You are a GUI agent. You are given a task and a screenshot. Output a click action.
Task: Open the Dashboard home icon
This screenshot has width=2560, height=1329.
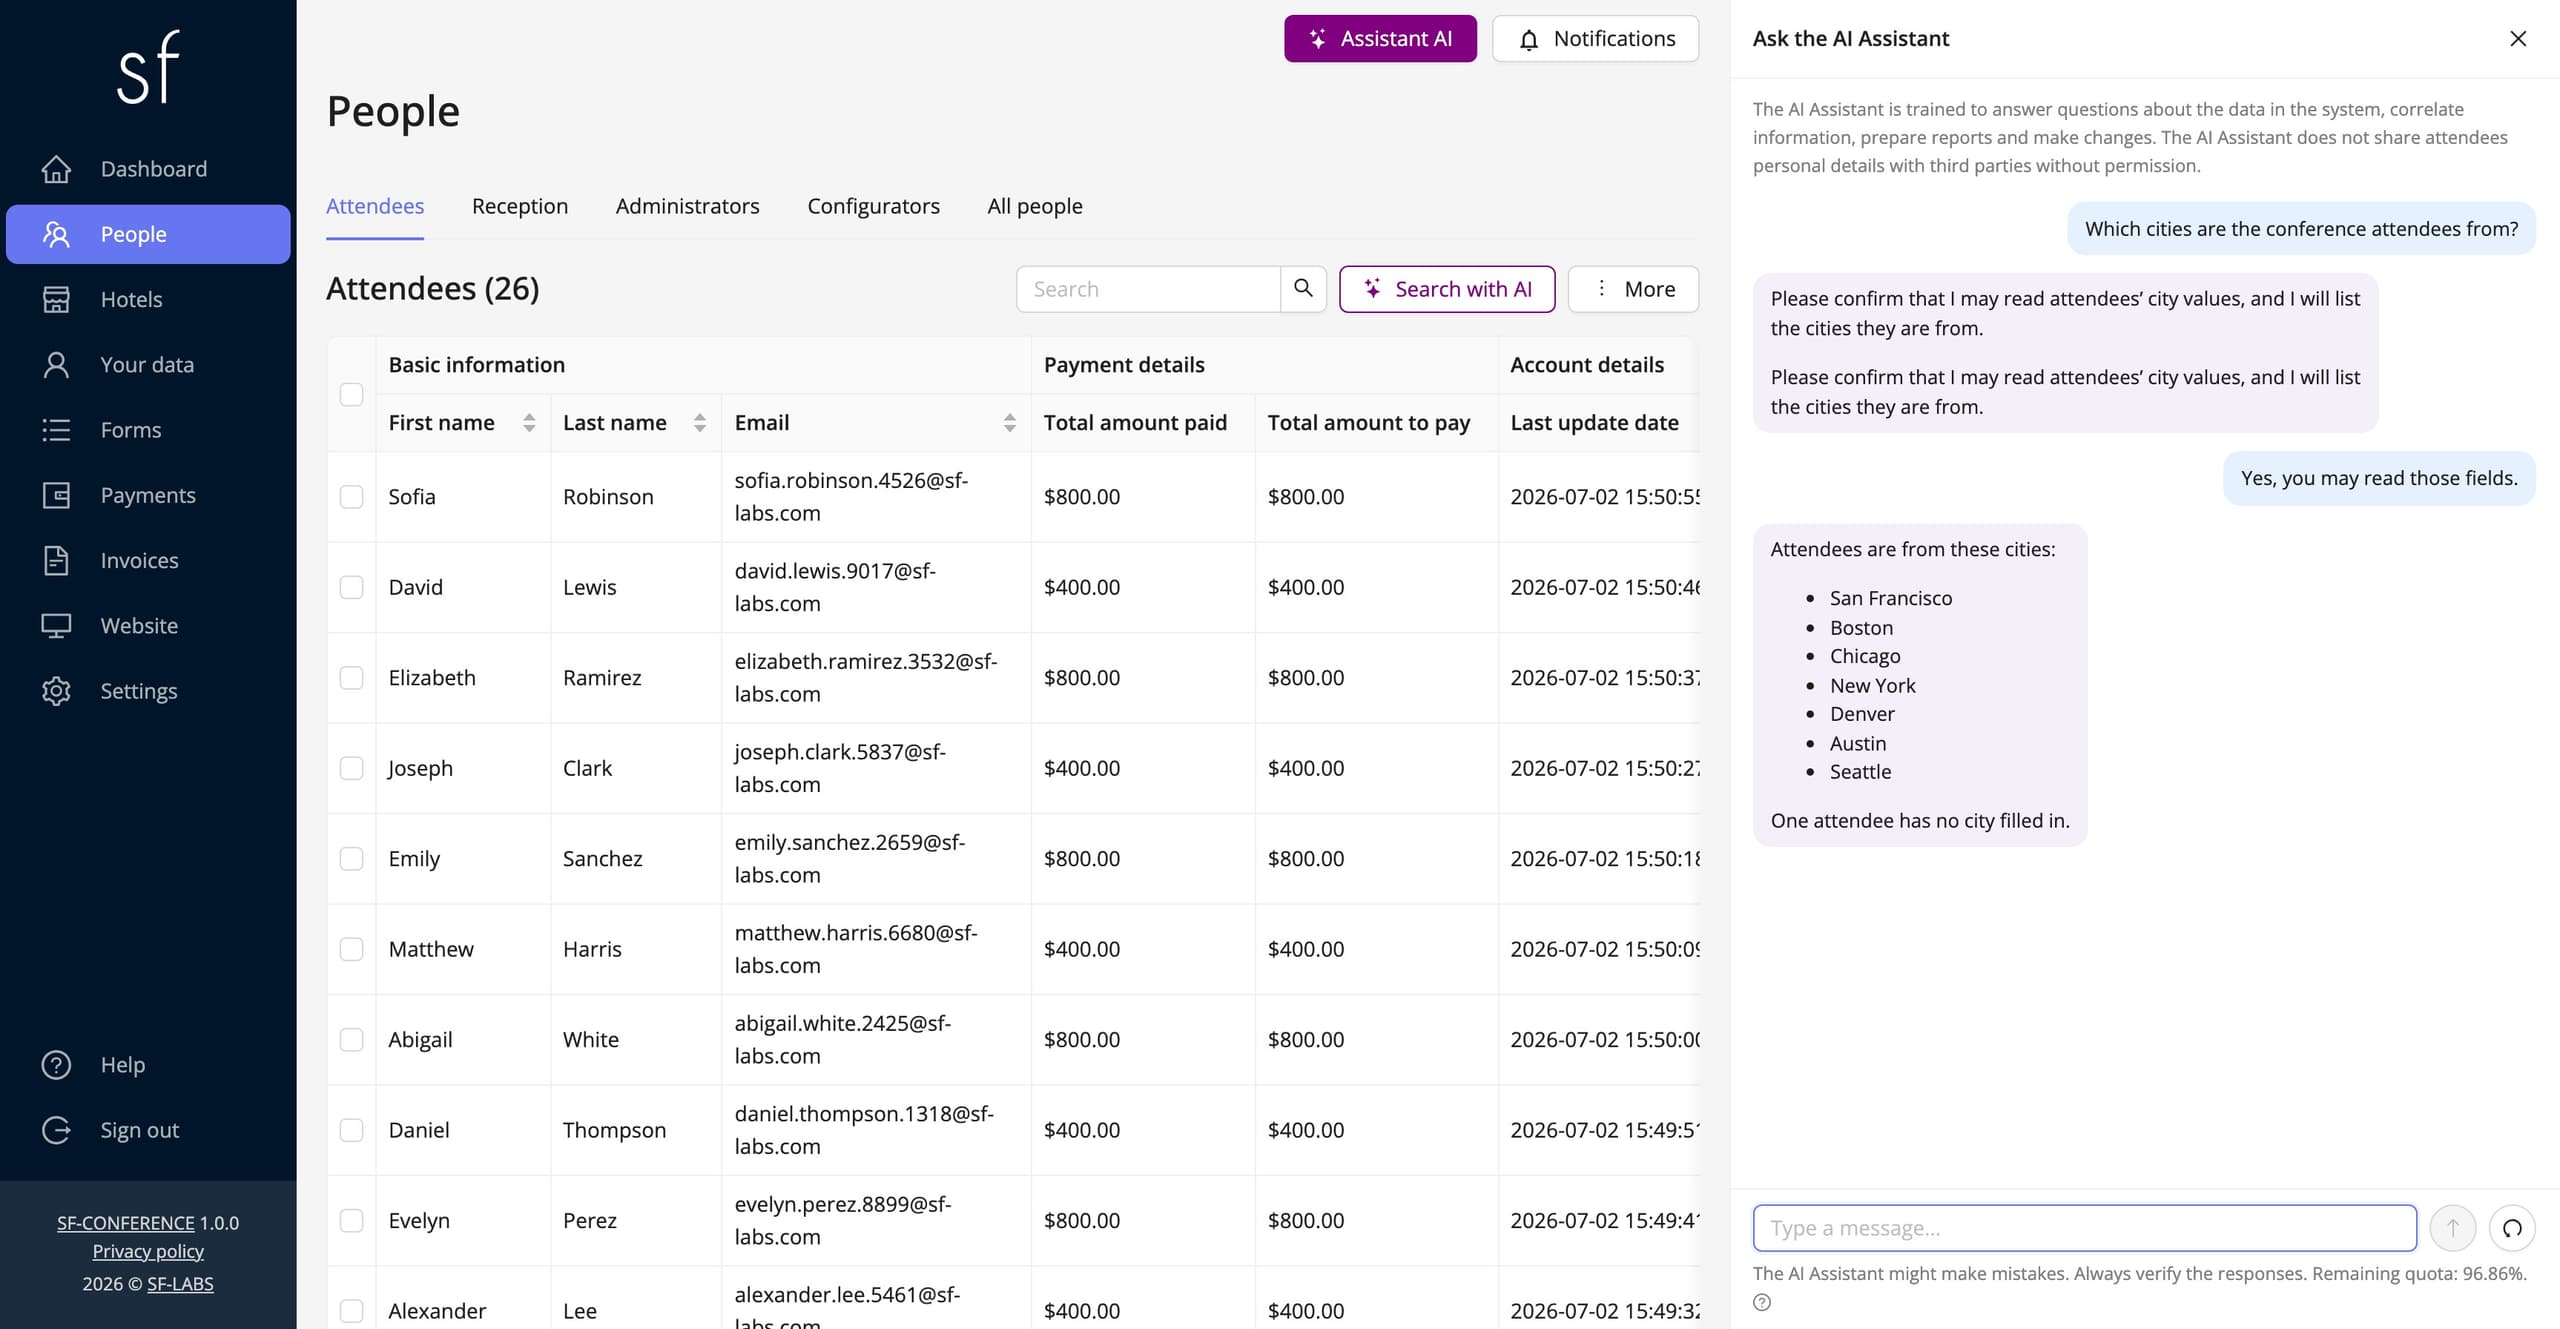click(56, 169)
